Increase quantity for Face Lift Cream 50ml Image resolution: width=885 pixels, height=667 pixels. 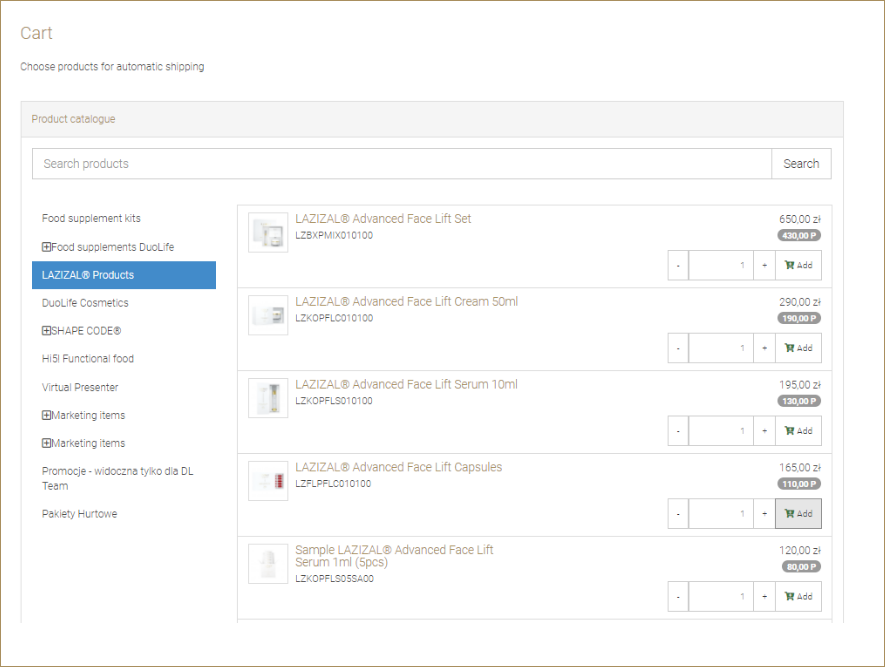pyautogui.click(x=765, y=348)
